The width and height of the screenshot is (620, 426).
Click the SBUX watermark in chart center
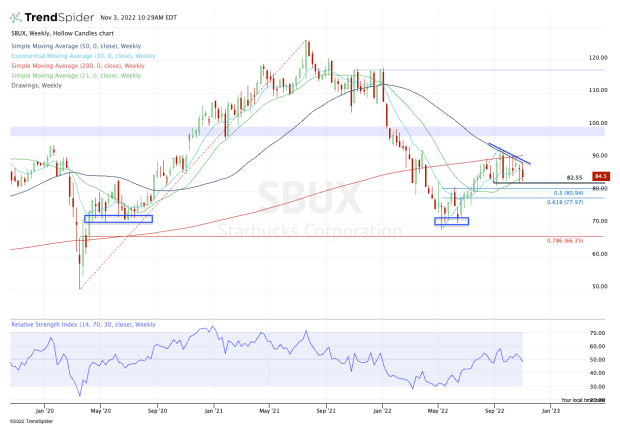pos(310,198)
